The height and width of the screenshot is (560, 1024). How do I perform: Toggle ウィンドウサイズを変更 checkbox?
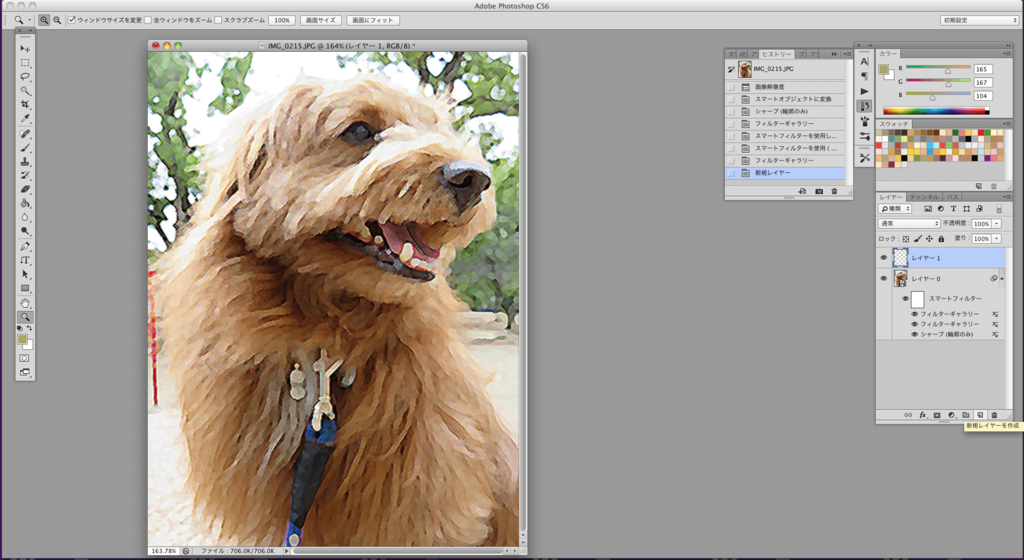[x=72, y=20]
